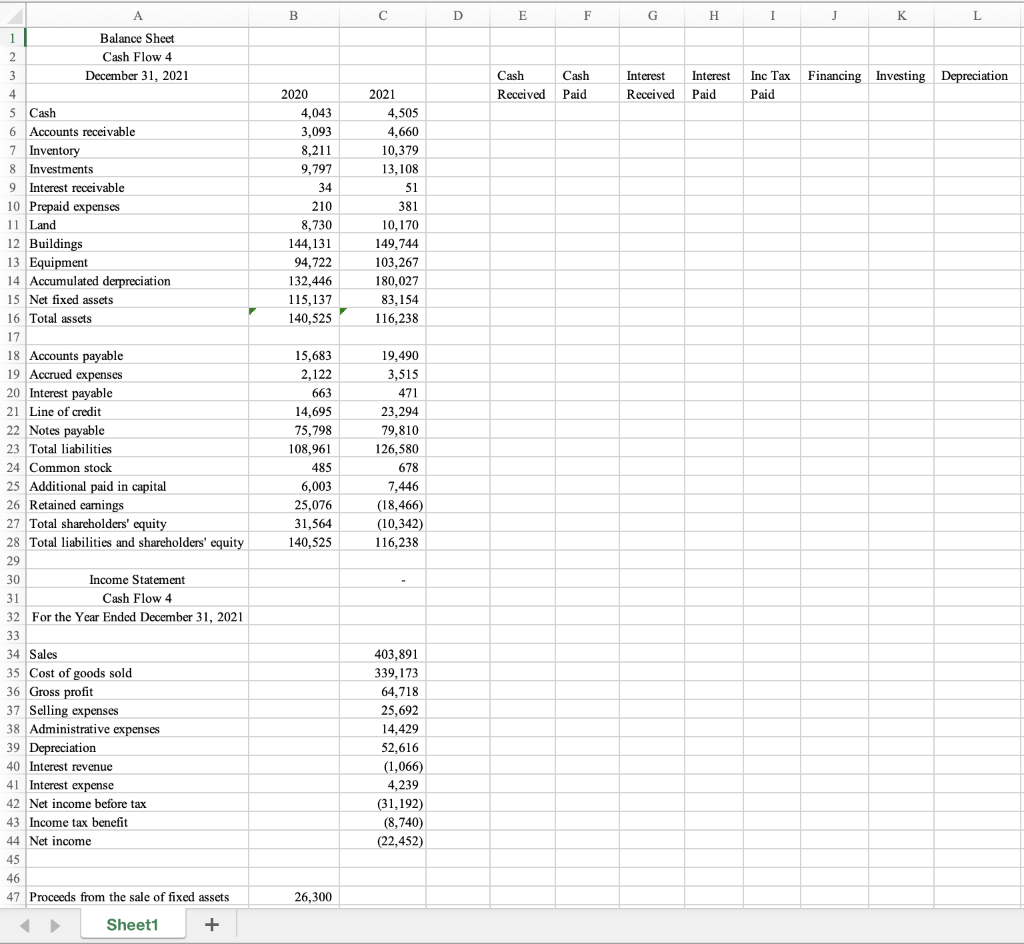Select Investments 2021 value 13,108
This screenshot has height=944, width=1024.
coord(383,168)
